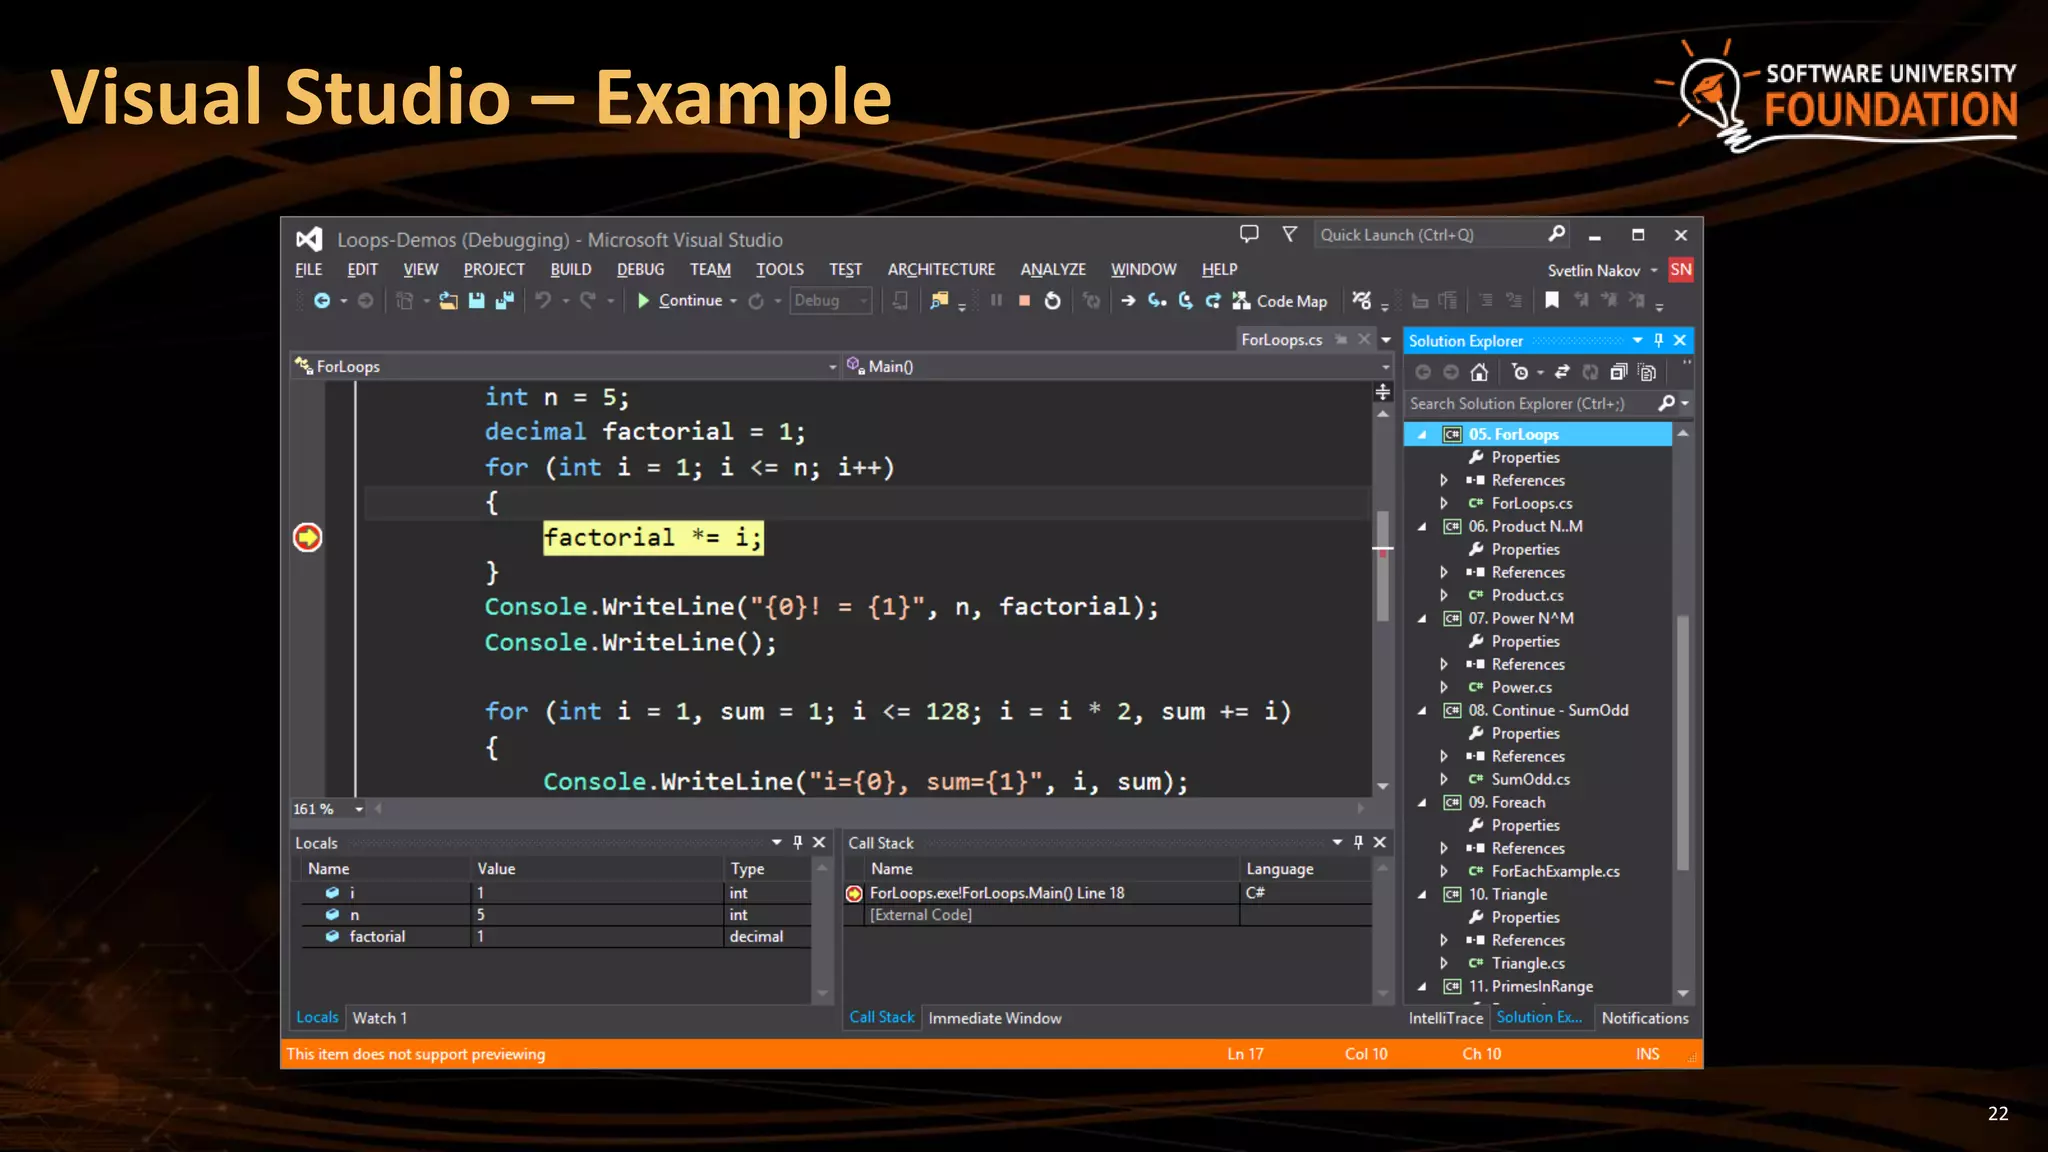Screen dimensions: 2048x1152
Task: Click the Solution Explorer vertical scrollbar thumb
Action: point(1683,742)
